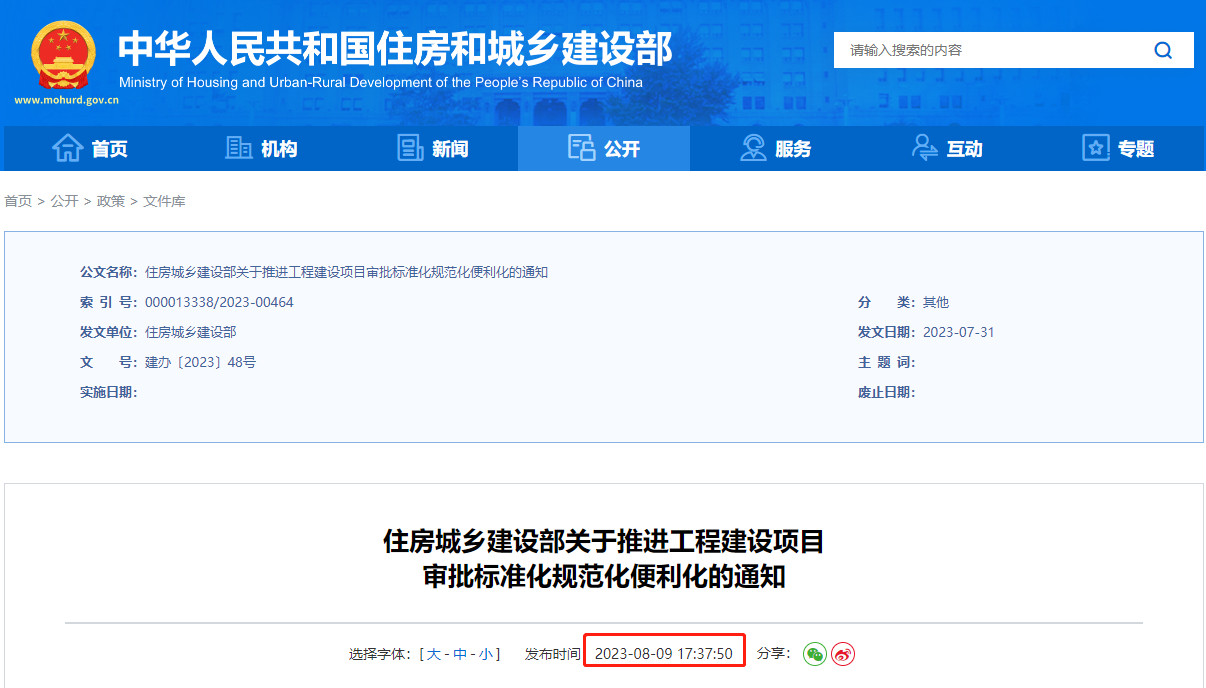The width and height of the screenshot is (1206, 688).
Task: Click the headset icon beside 服务
Action: click(x=753, y=148)
